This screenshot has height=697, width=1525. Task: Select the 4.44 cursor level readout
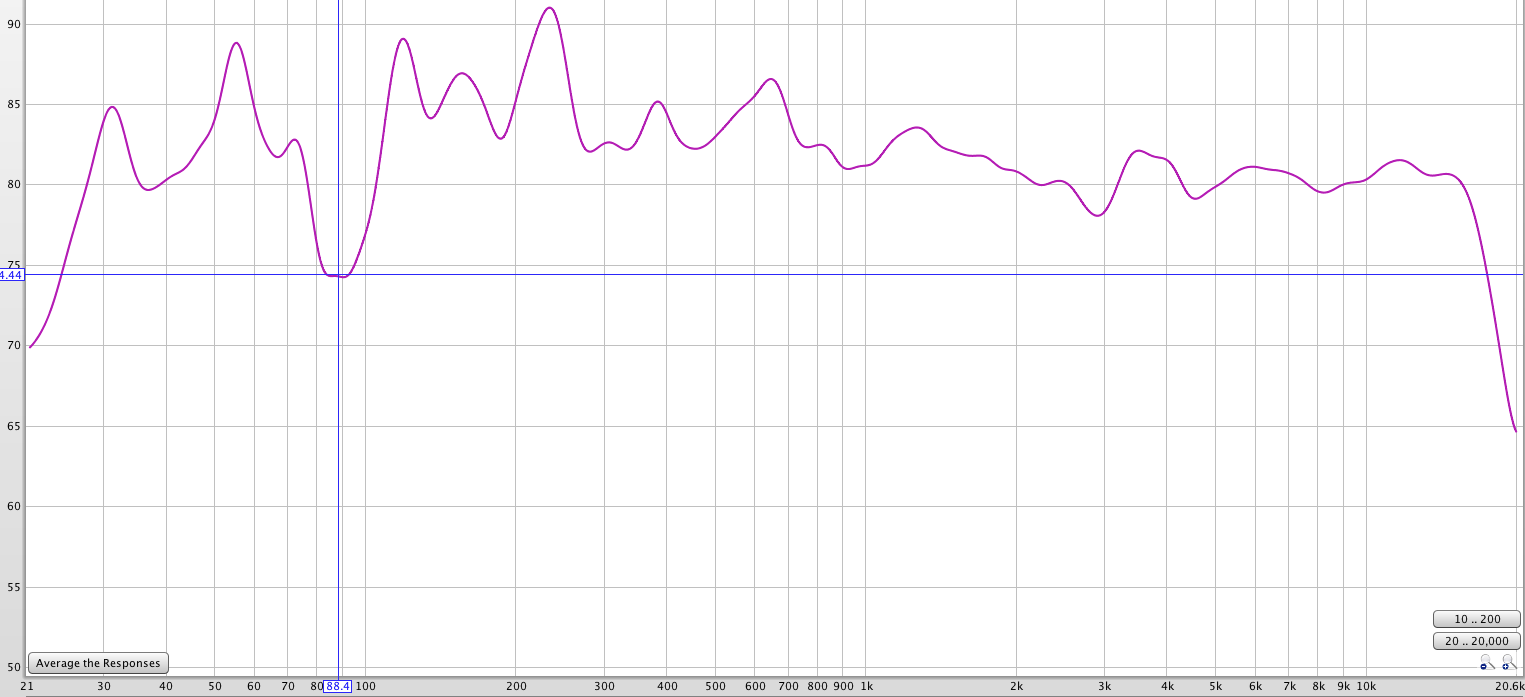(11, 274)
